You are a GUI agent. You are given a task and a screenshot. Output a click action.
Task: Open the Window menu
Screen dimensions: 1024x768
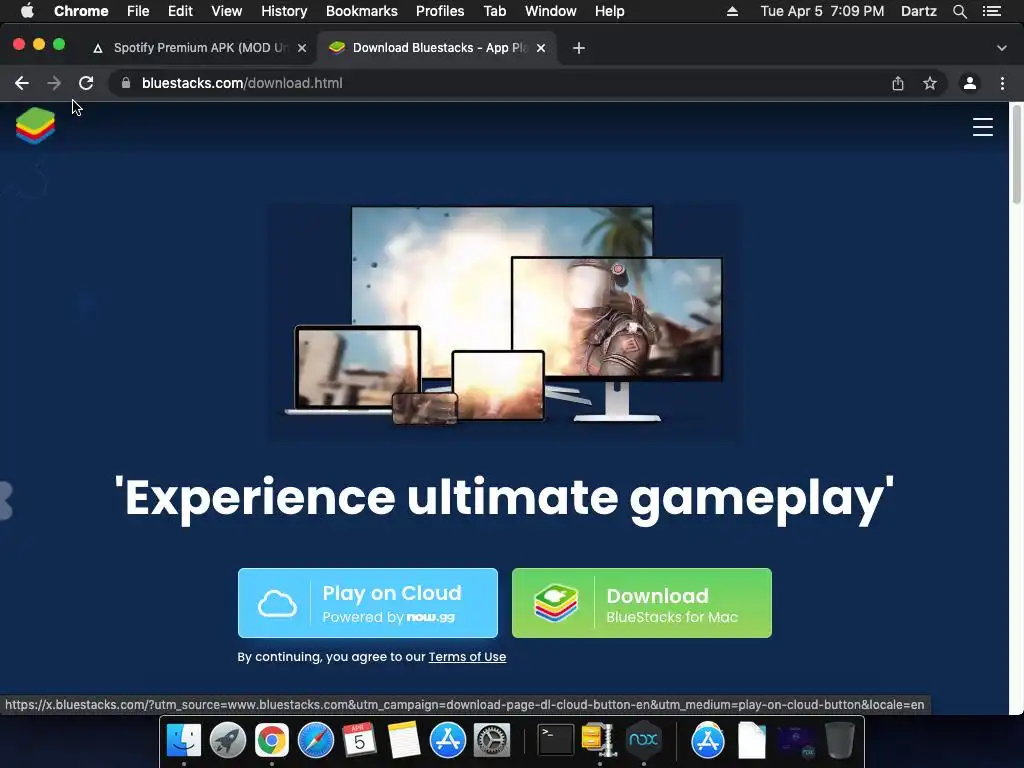pos(551,11)
